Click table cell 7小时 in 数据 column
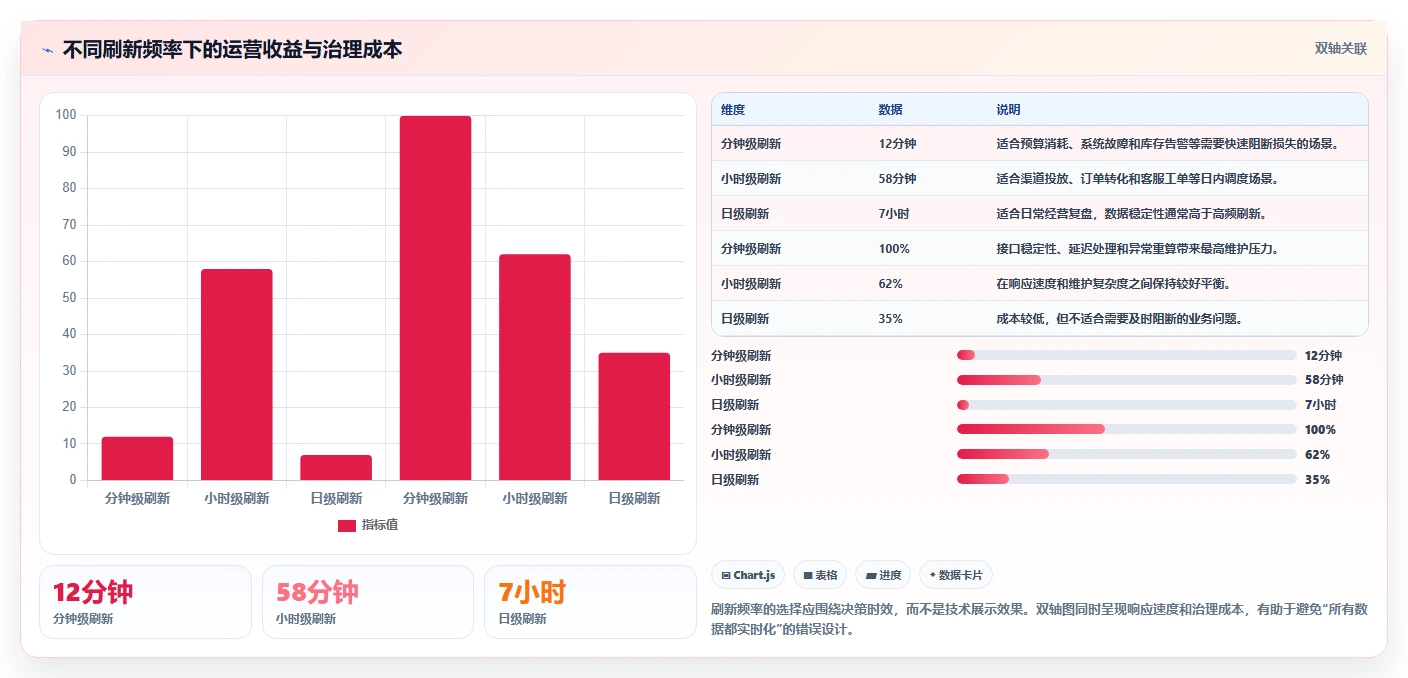The height and width of the screenshot is (678, 1408). (894, 214)
